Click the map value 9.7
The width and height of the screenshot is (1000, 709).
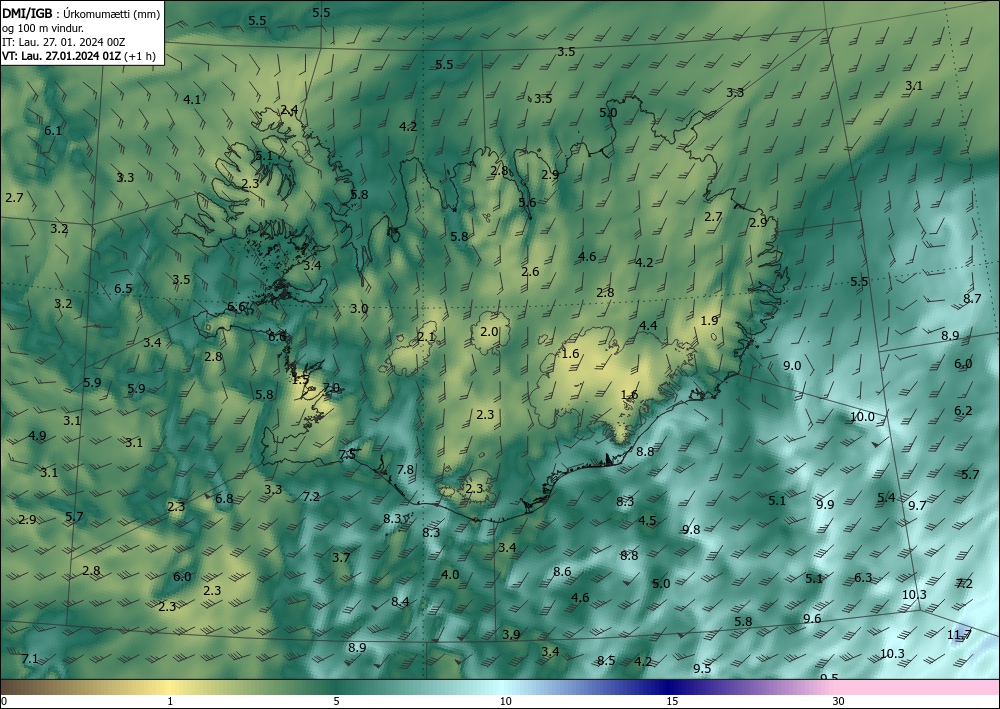coord(917,506)
